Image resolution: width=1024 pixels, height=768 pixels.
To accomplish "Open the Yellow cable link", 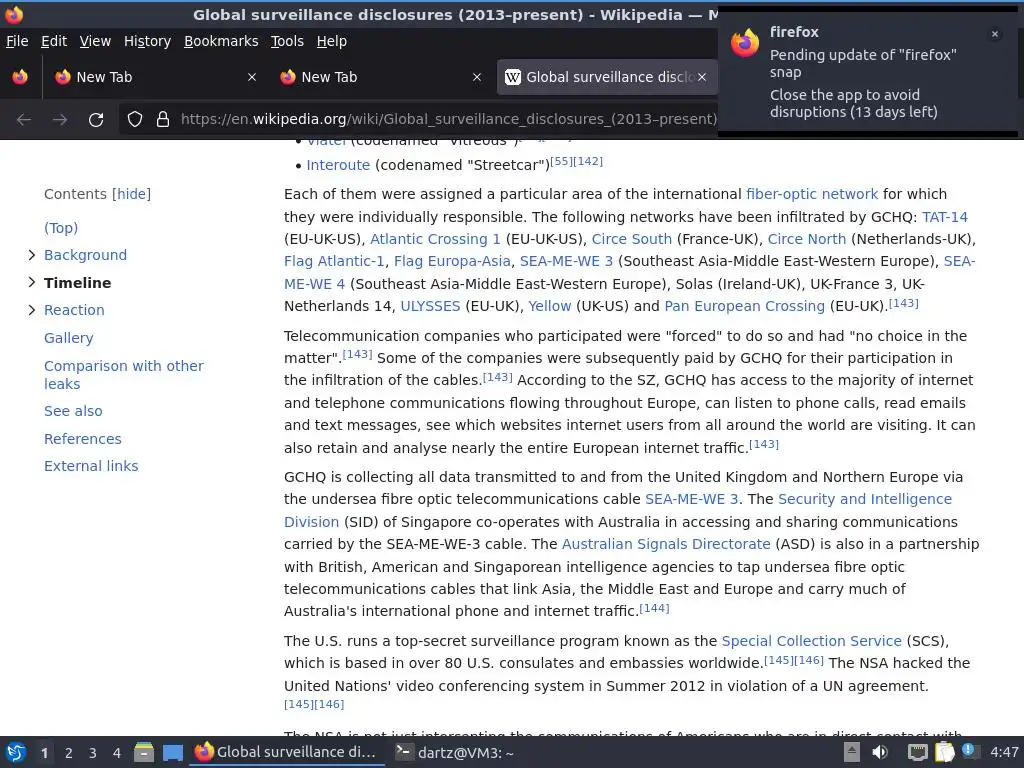I will (549, 306).
